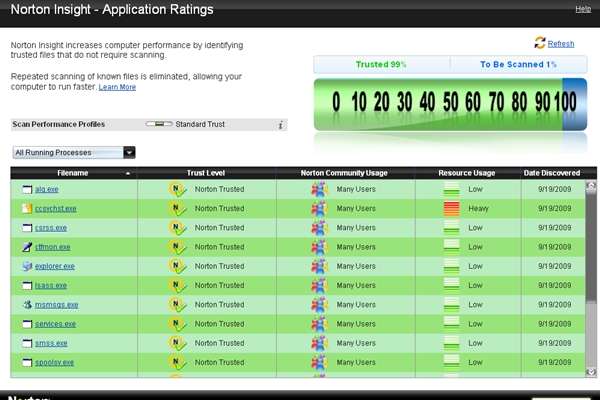Sort by the Filename column header
This screenshot has width=600, height=400.
pyautogui.click(x=73, y=173)
